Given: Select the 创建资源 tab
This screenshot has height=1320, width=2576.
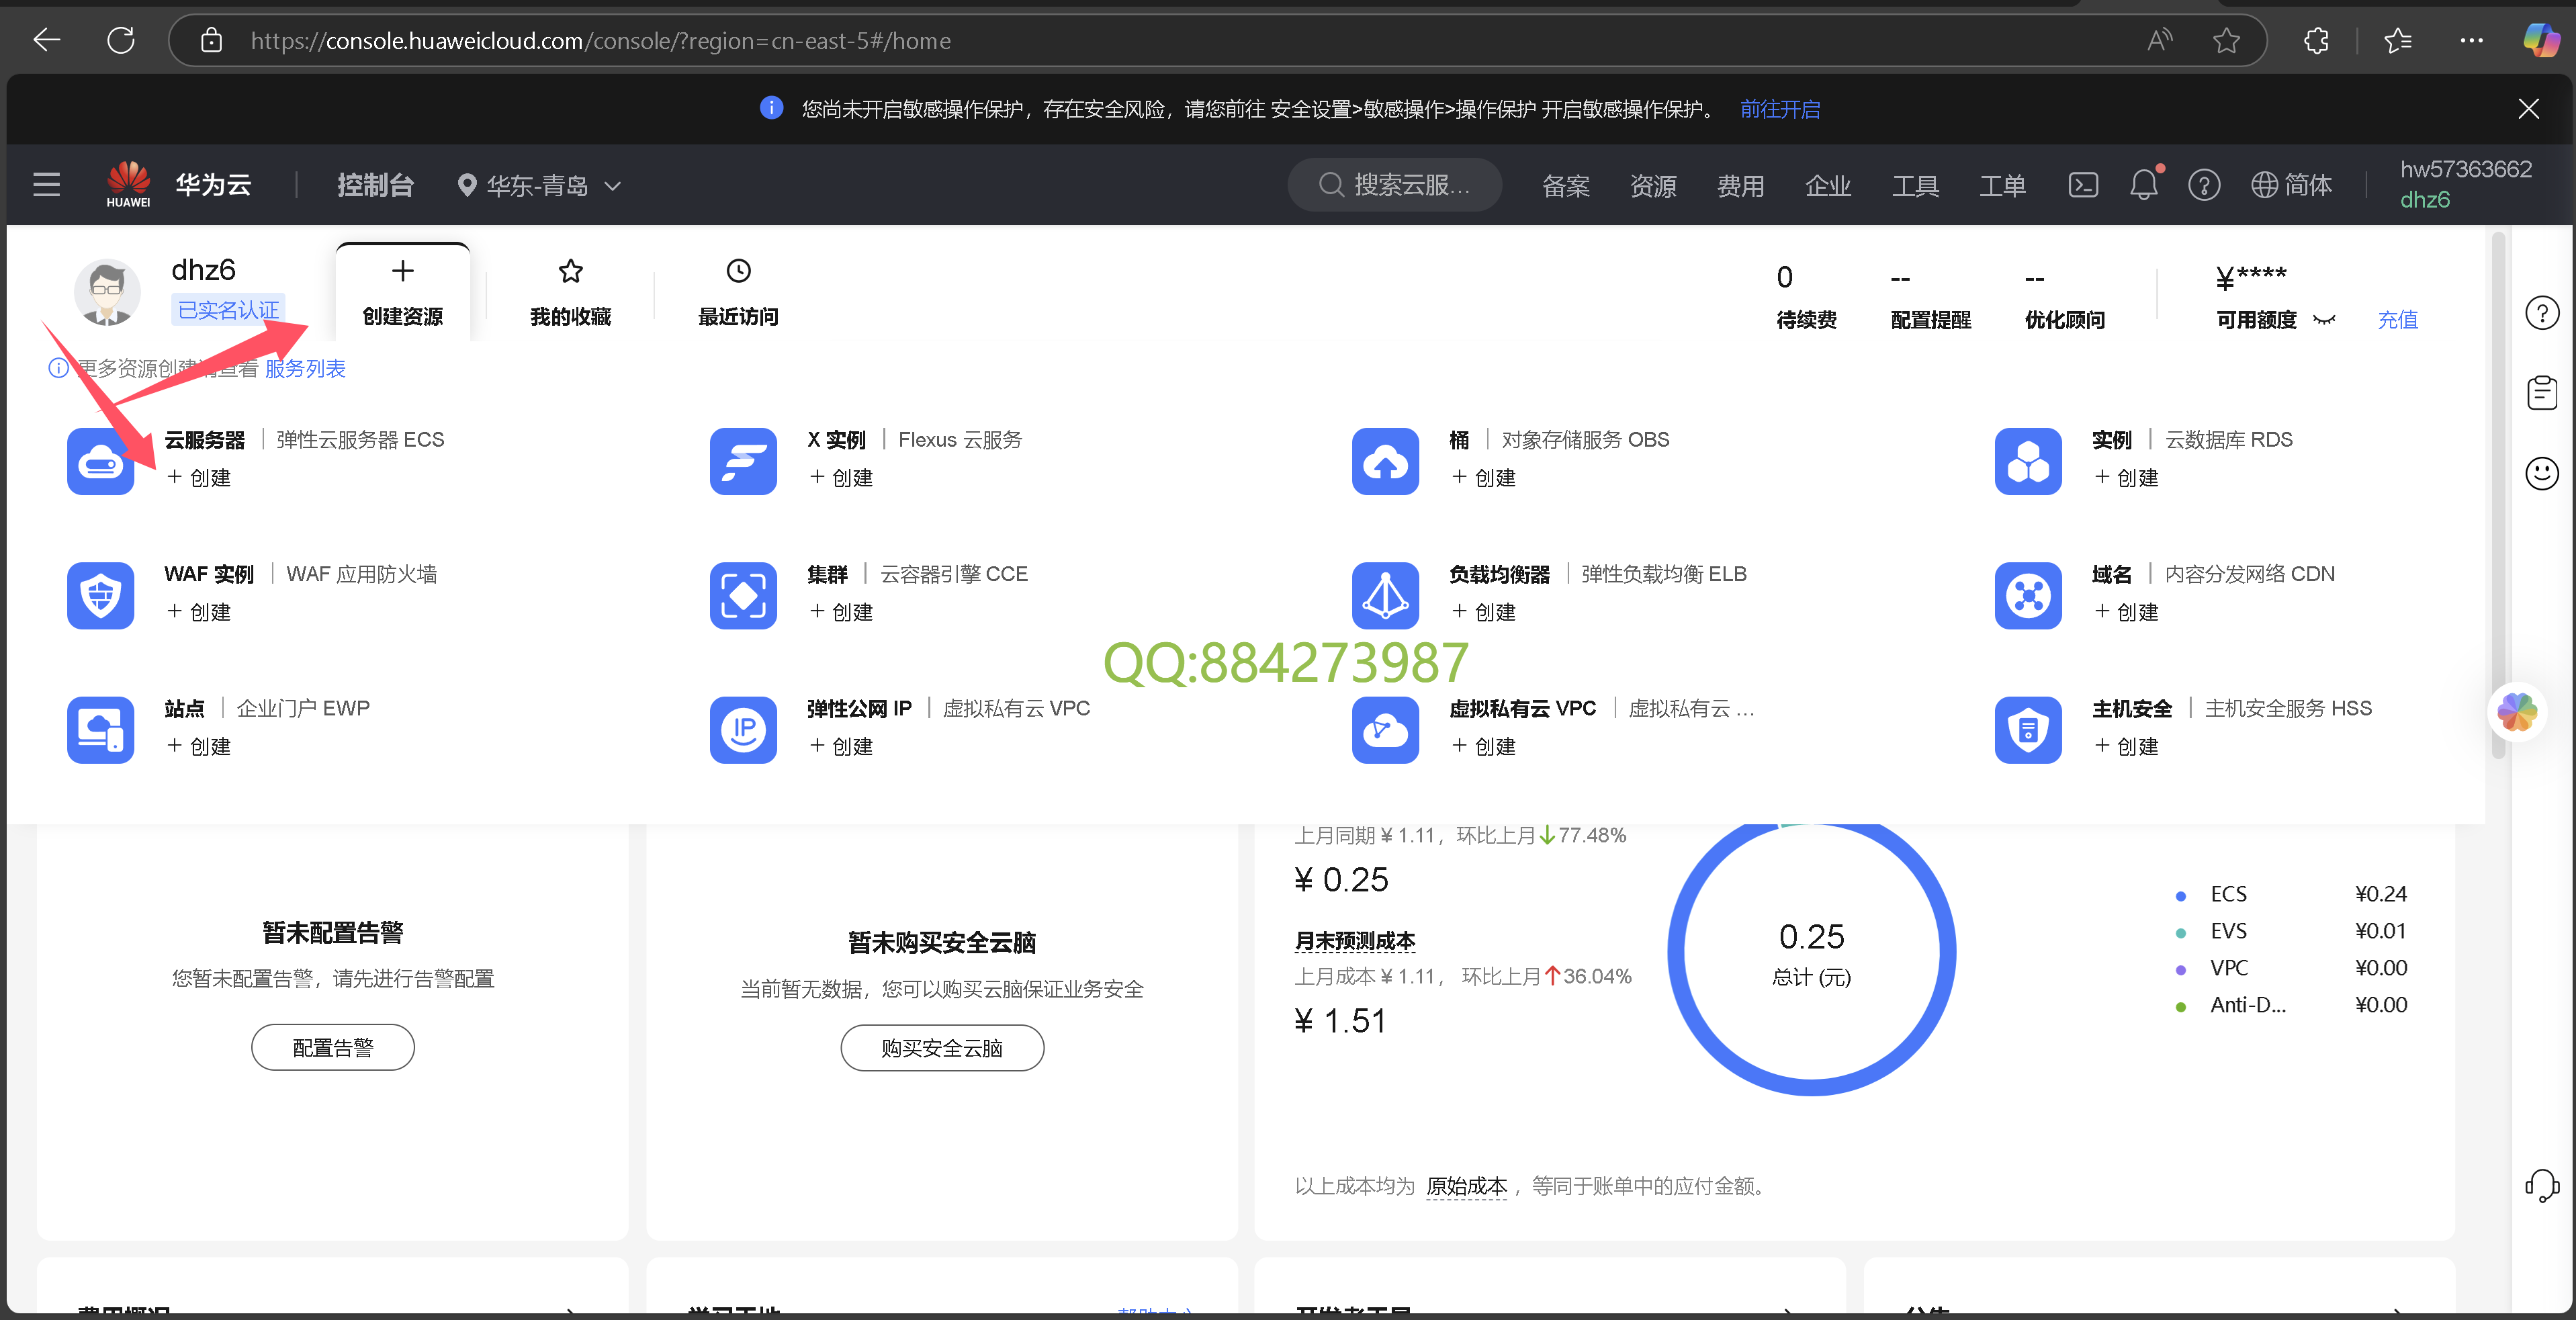Looking at the screenshot, I should [x=403, y=292].
